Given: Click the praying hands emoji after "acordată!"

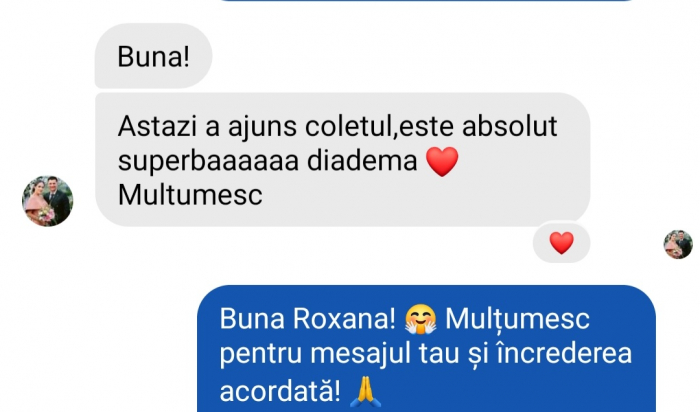Looking at the screenshot, I should coord(365,391).
